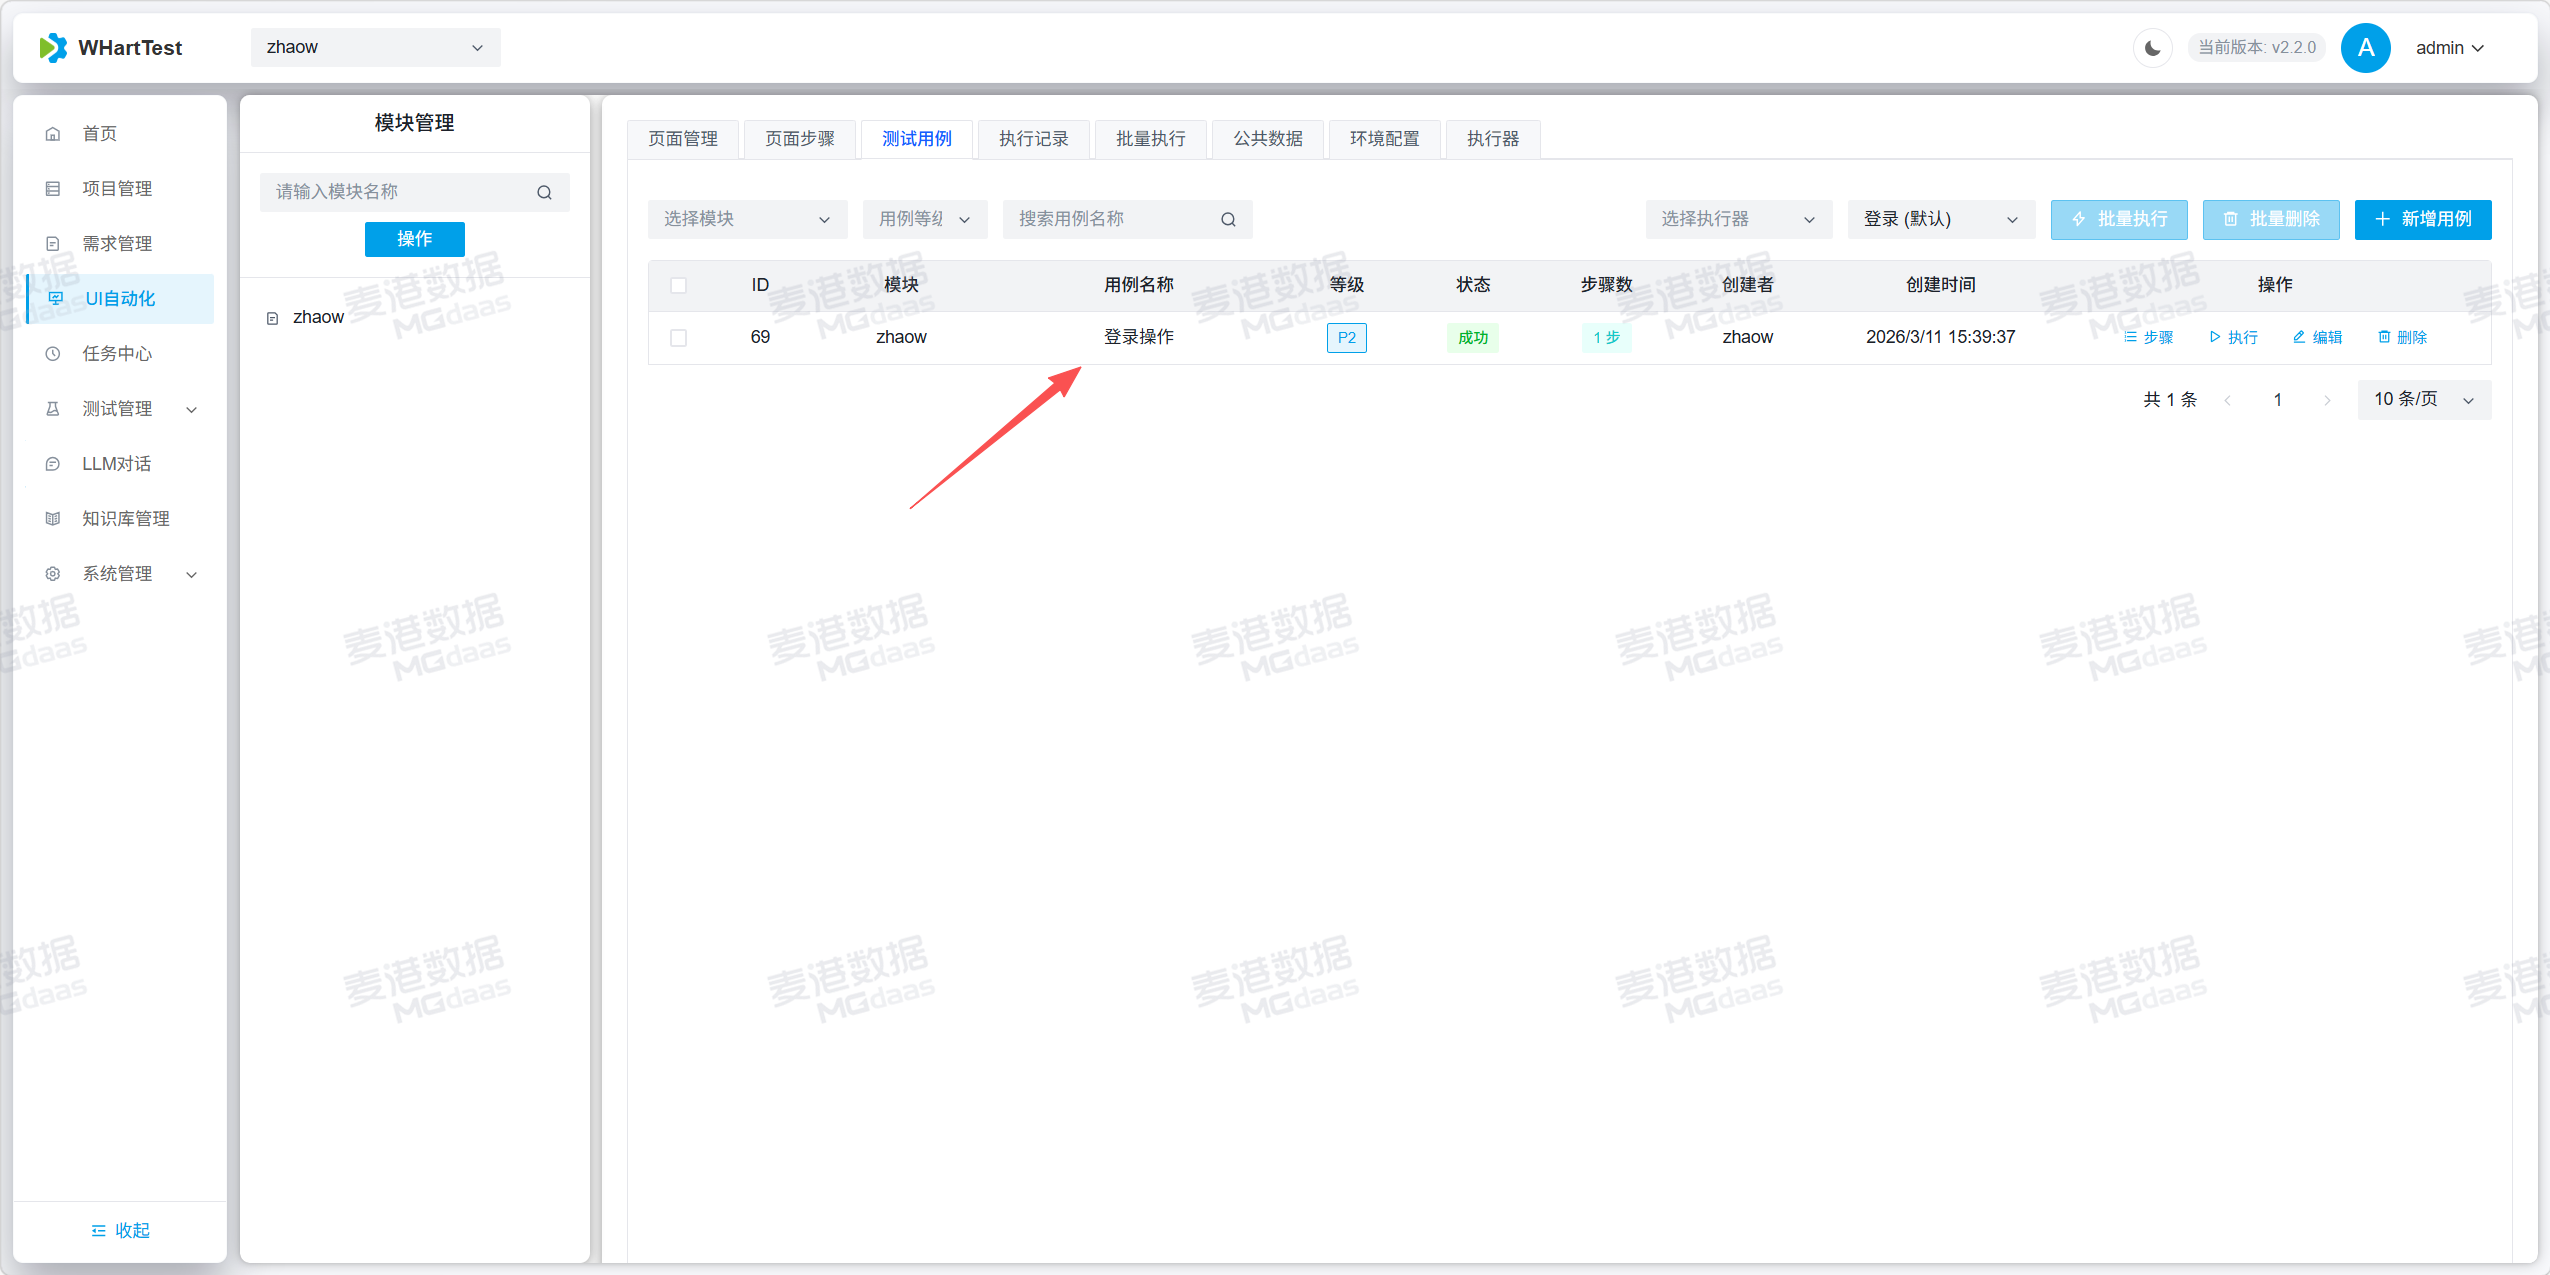Tick checkbox for row ID 69
The width and height of the screenshot is (2550, 1275).
[x=679, y=337]
